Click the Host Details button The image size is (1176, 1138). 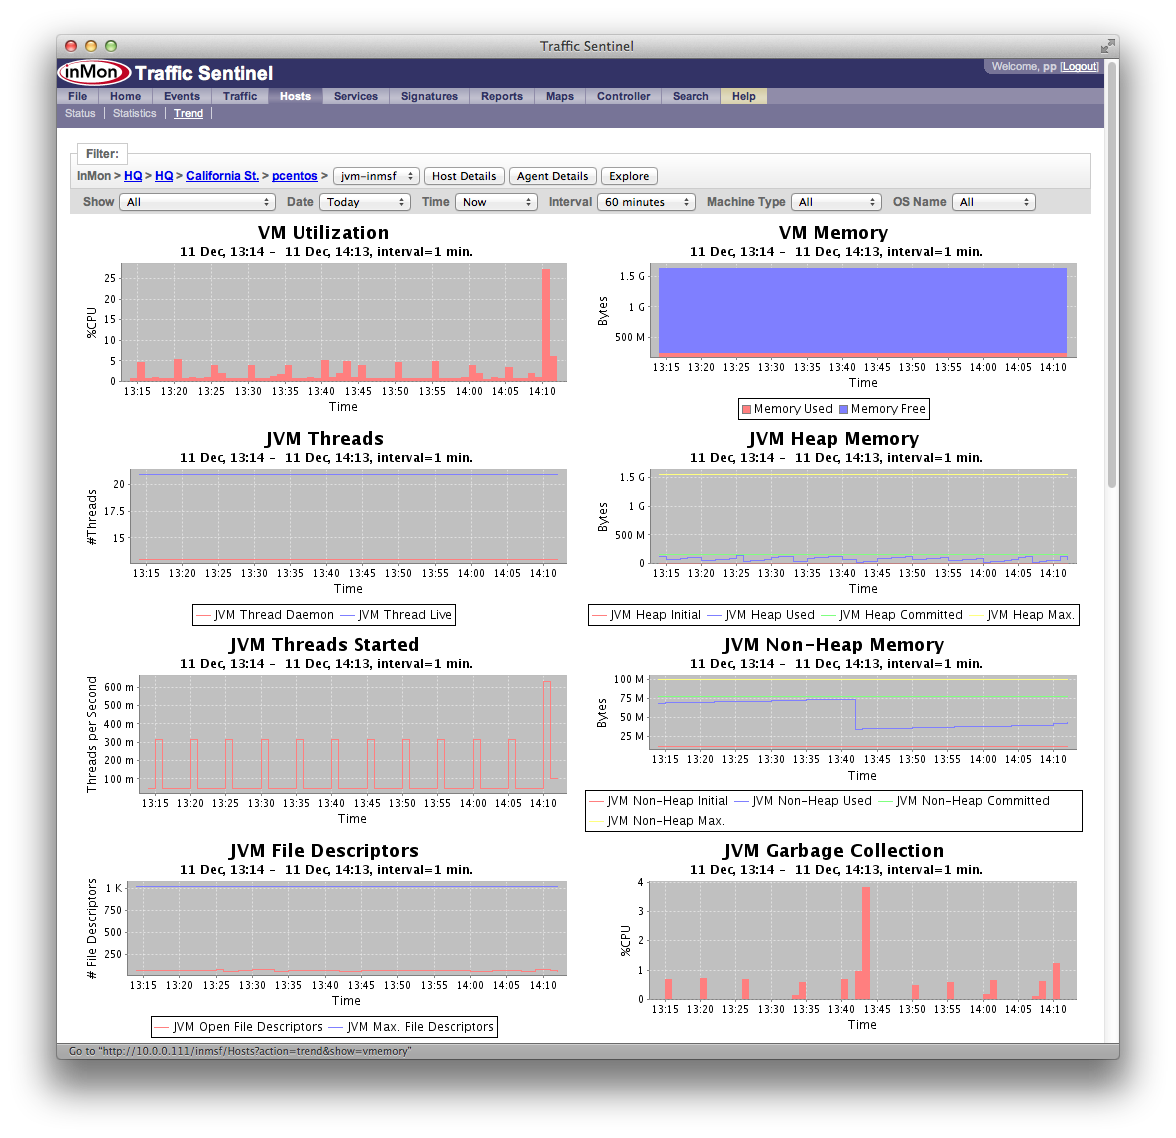[464, 176]
